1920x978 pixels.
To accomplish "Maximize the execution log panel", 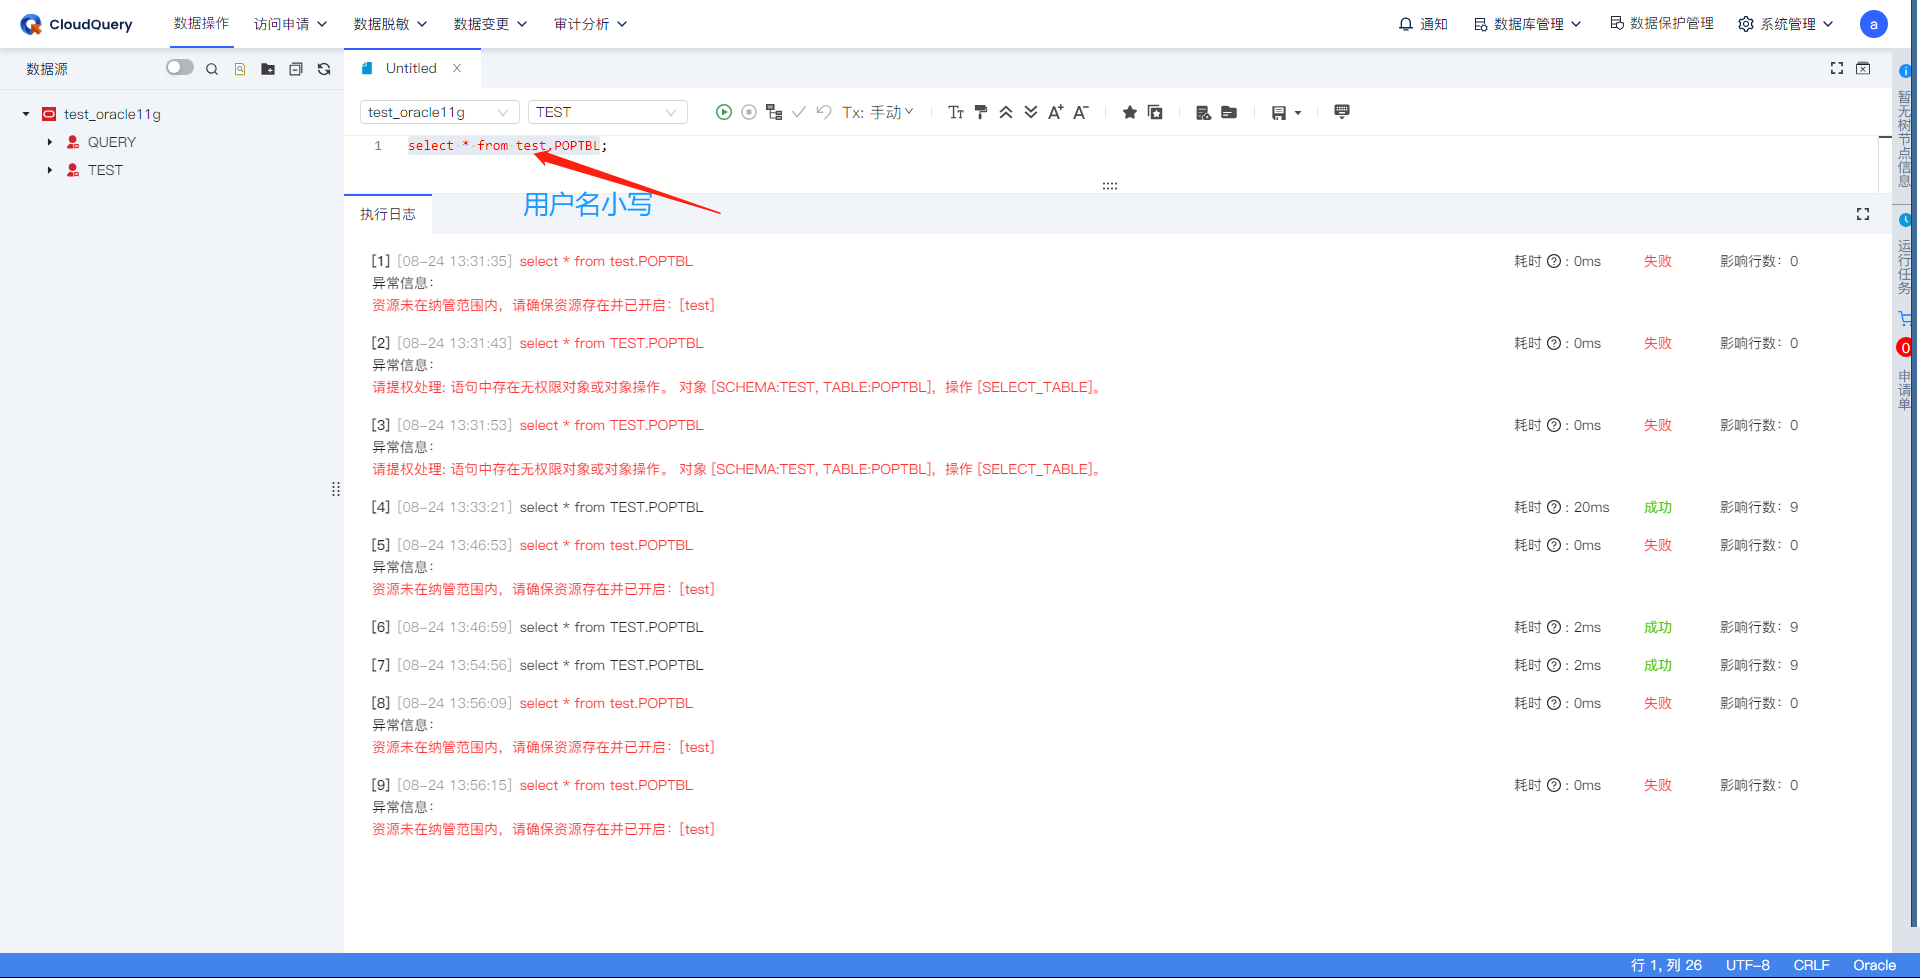I will 1863,214.
